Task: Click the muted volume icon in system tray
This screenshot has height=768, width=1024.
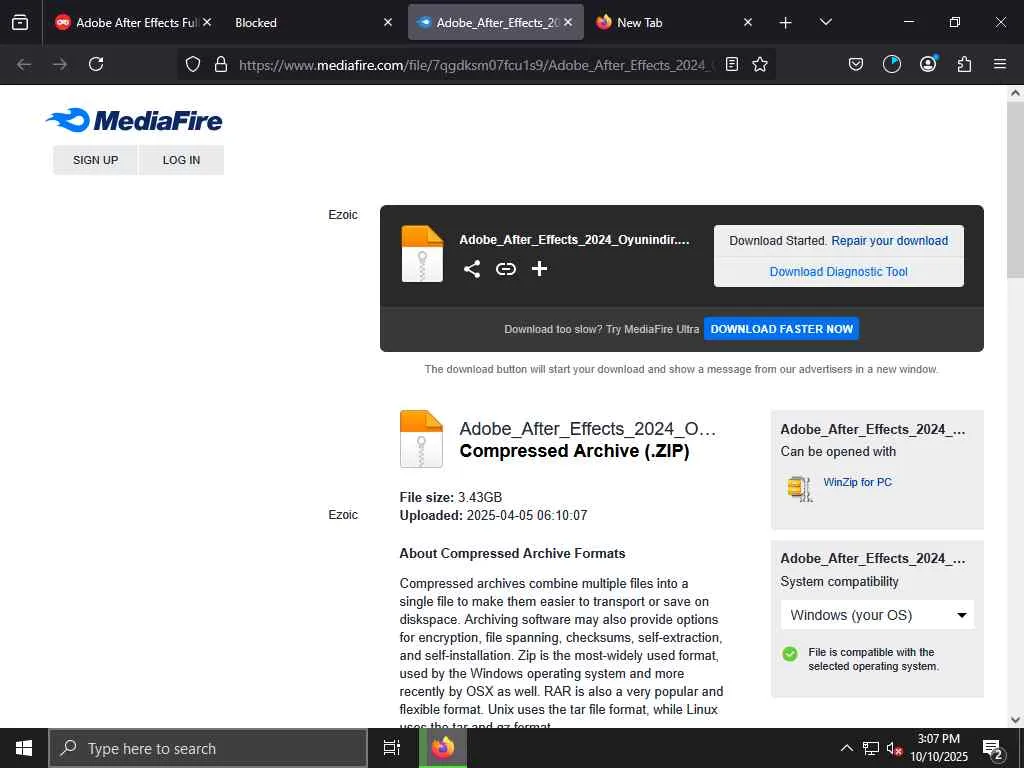Action: click(x=894, y=748)
